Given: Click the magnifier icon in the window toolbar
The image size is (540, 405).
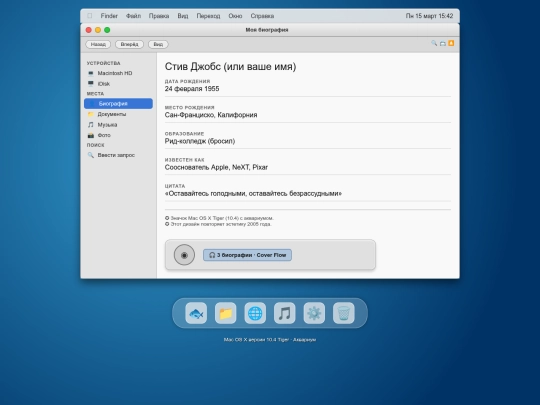Looking at the screenshot, I should (x=434, y=43).
